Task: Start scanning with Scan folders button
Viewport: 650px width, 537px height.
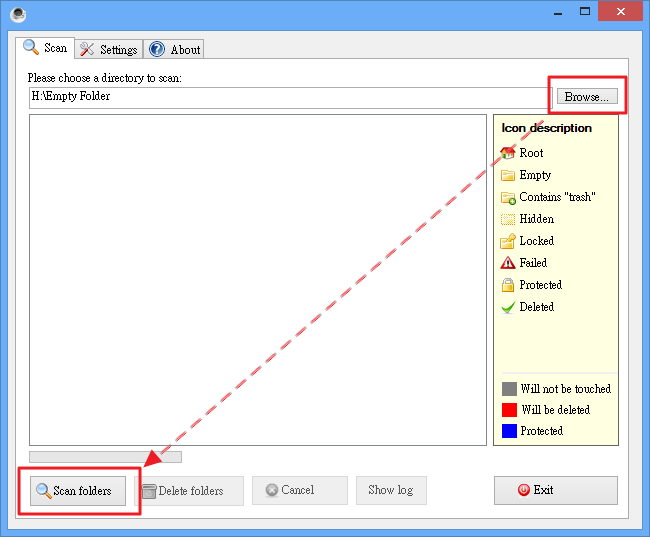Action: click(x=78, y=490)
